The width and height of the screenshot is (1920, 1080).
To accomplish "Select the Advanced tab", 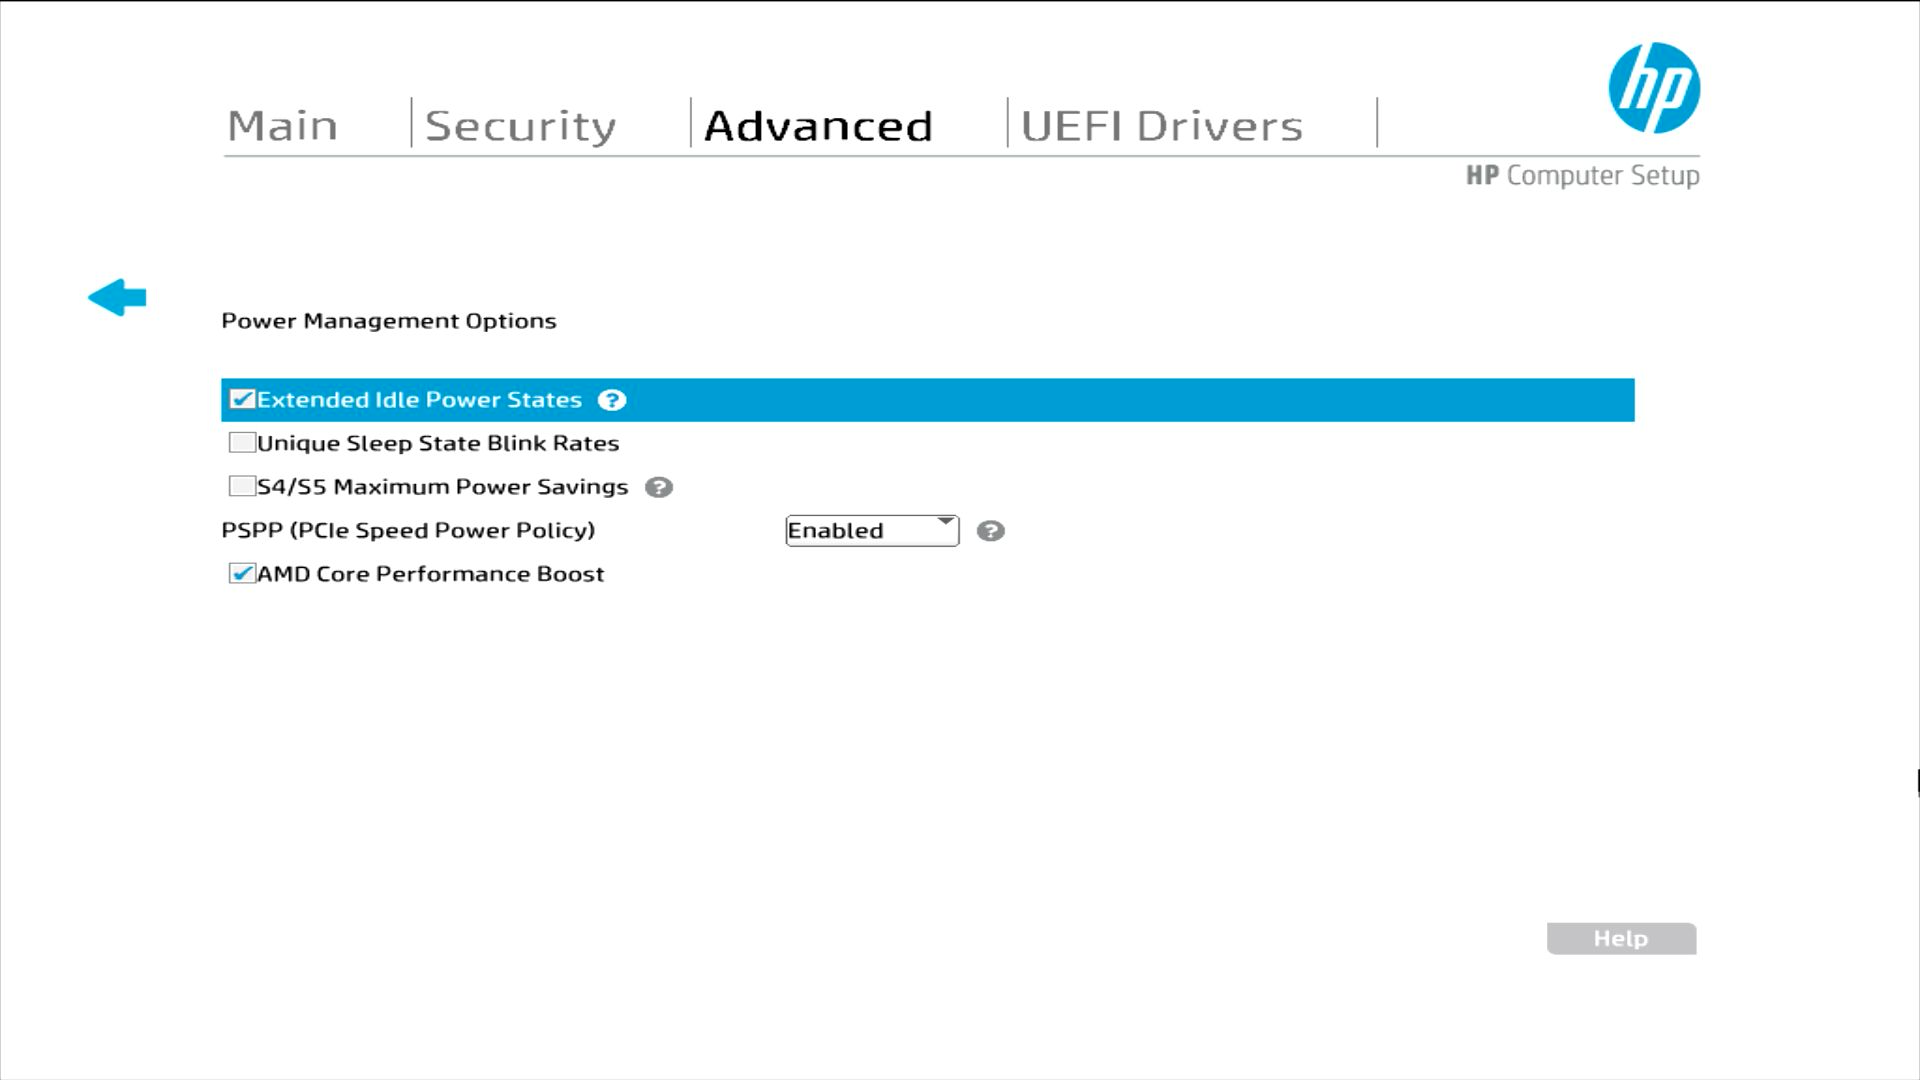I will point(818,126).
